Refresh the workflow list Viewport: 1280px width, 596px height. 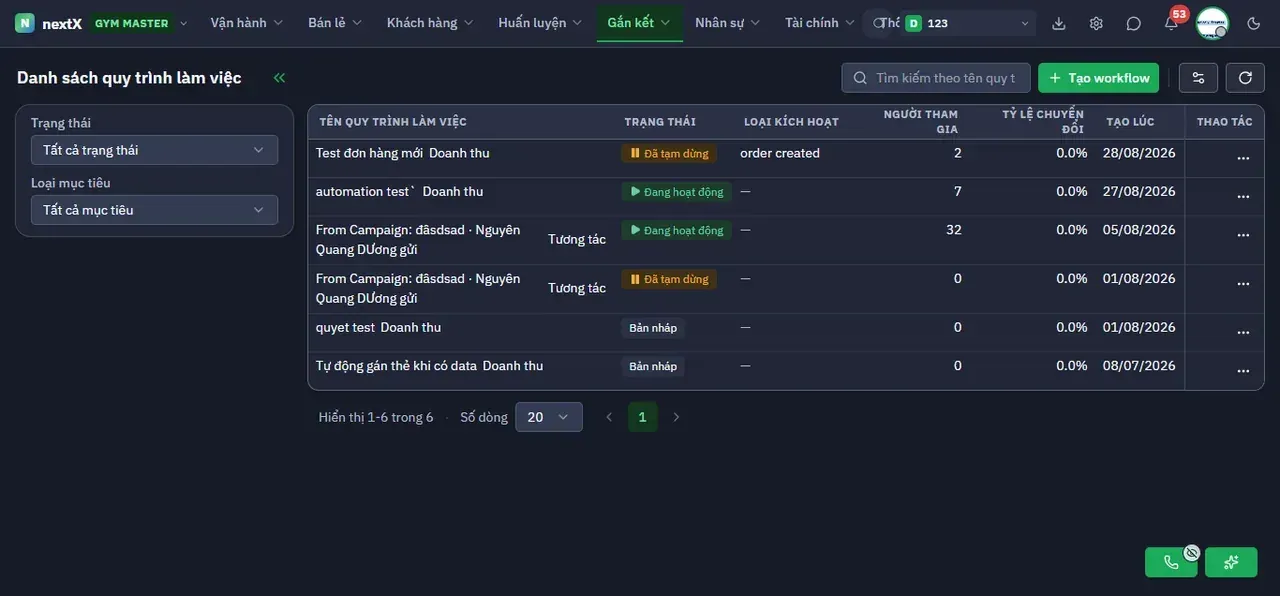click(x=1245, y=78)
